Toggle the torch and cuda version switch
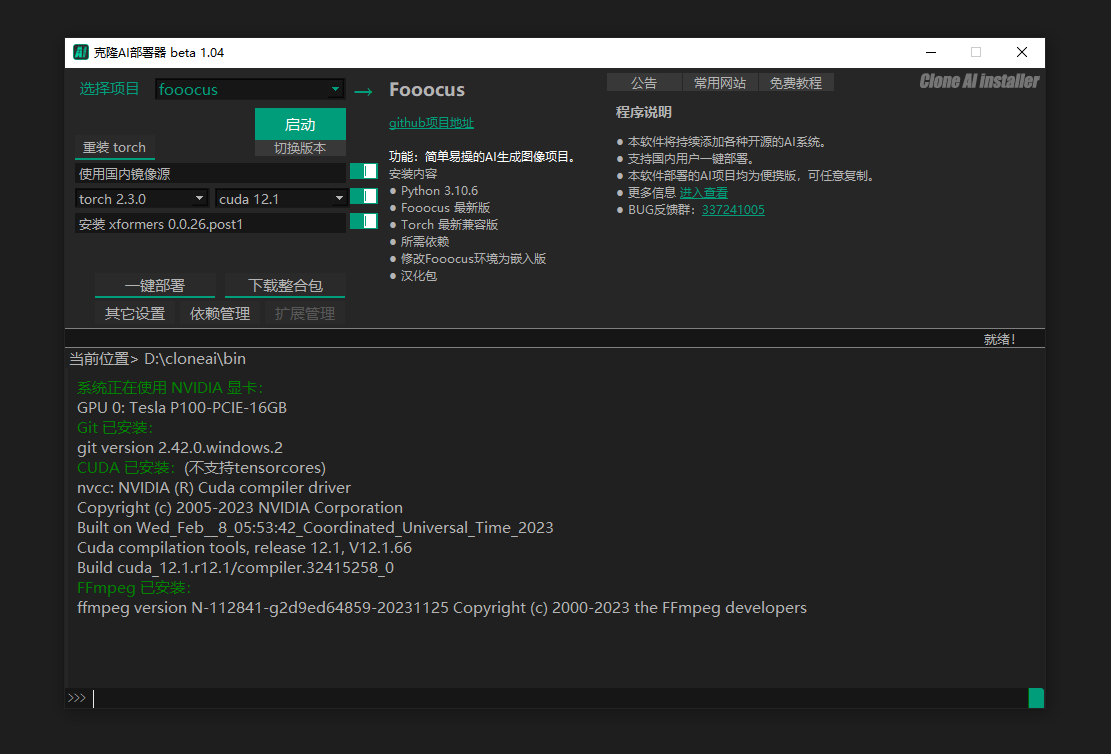The height and width of the screenshot is (754, 1111). [363, 196]
